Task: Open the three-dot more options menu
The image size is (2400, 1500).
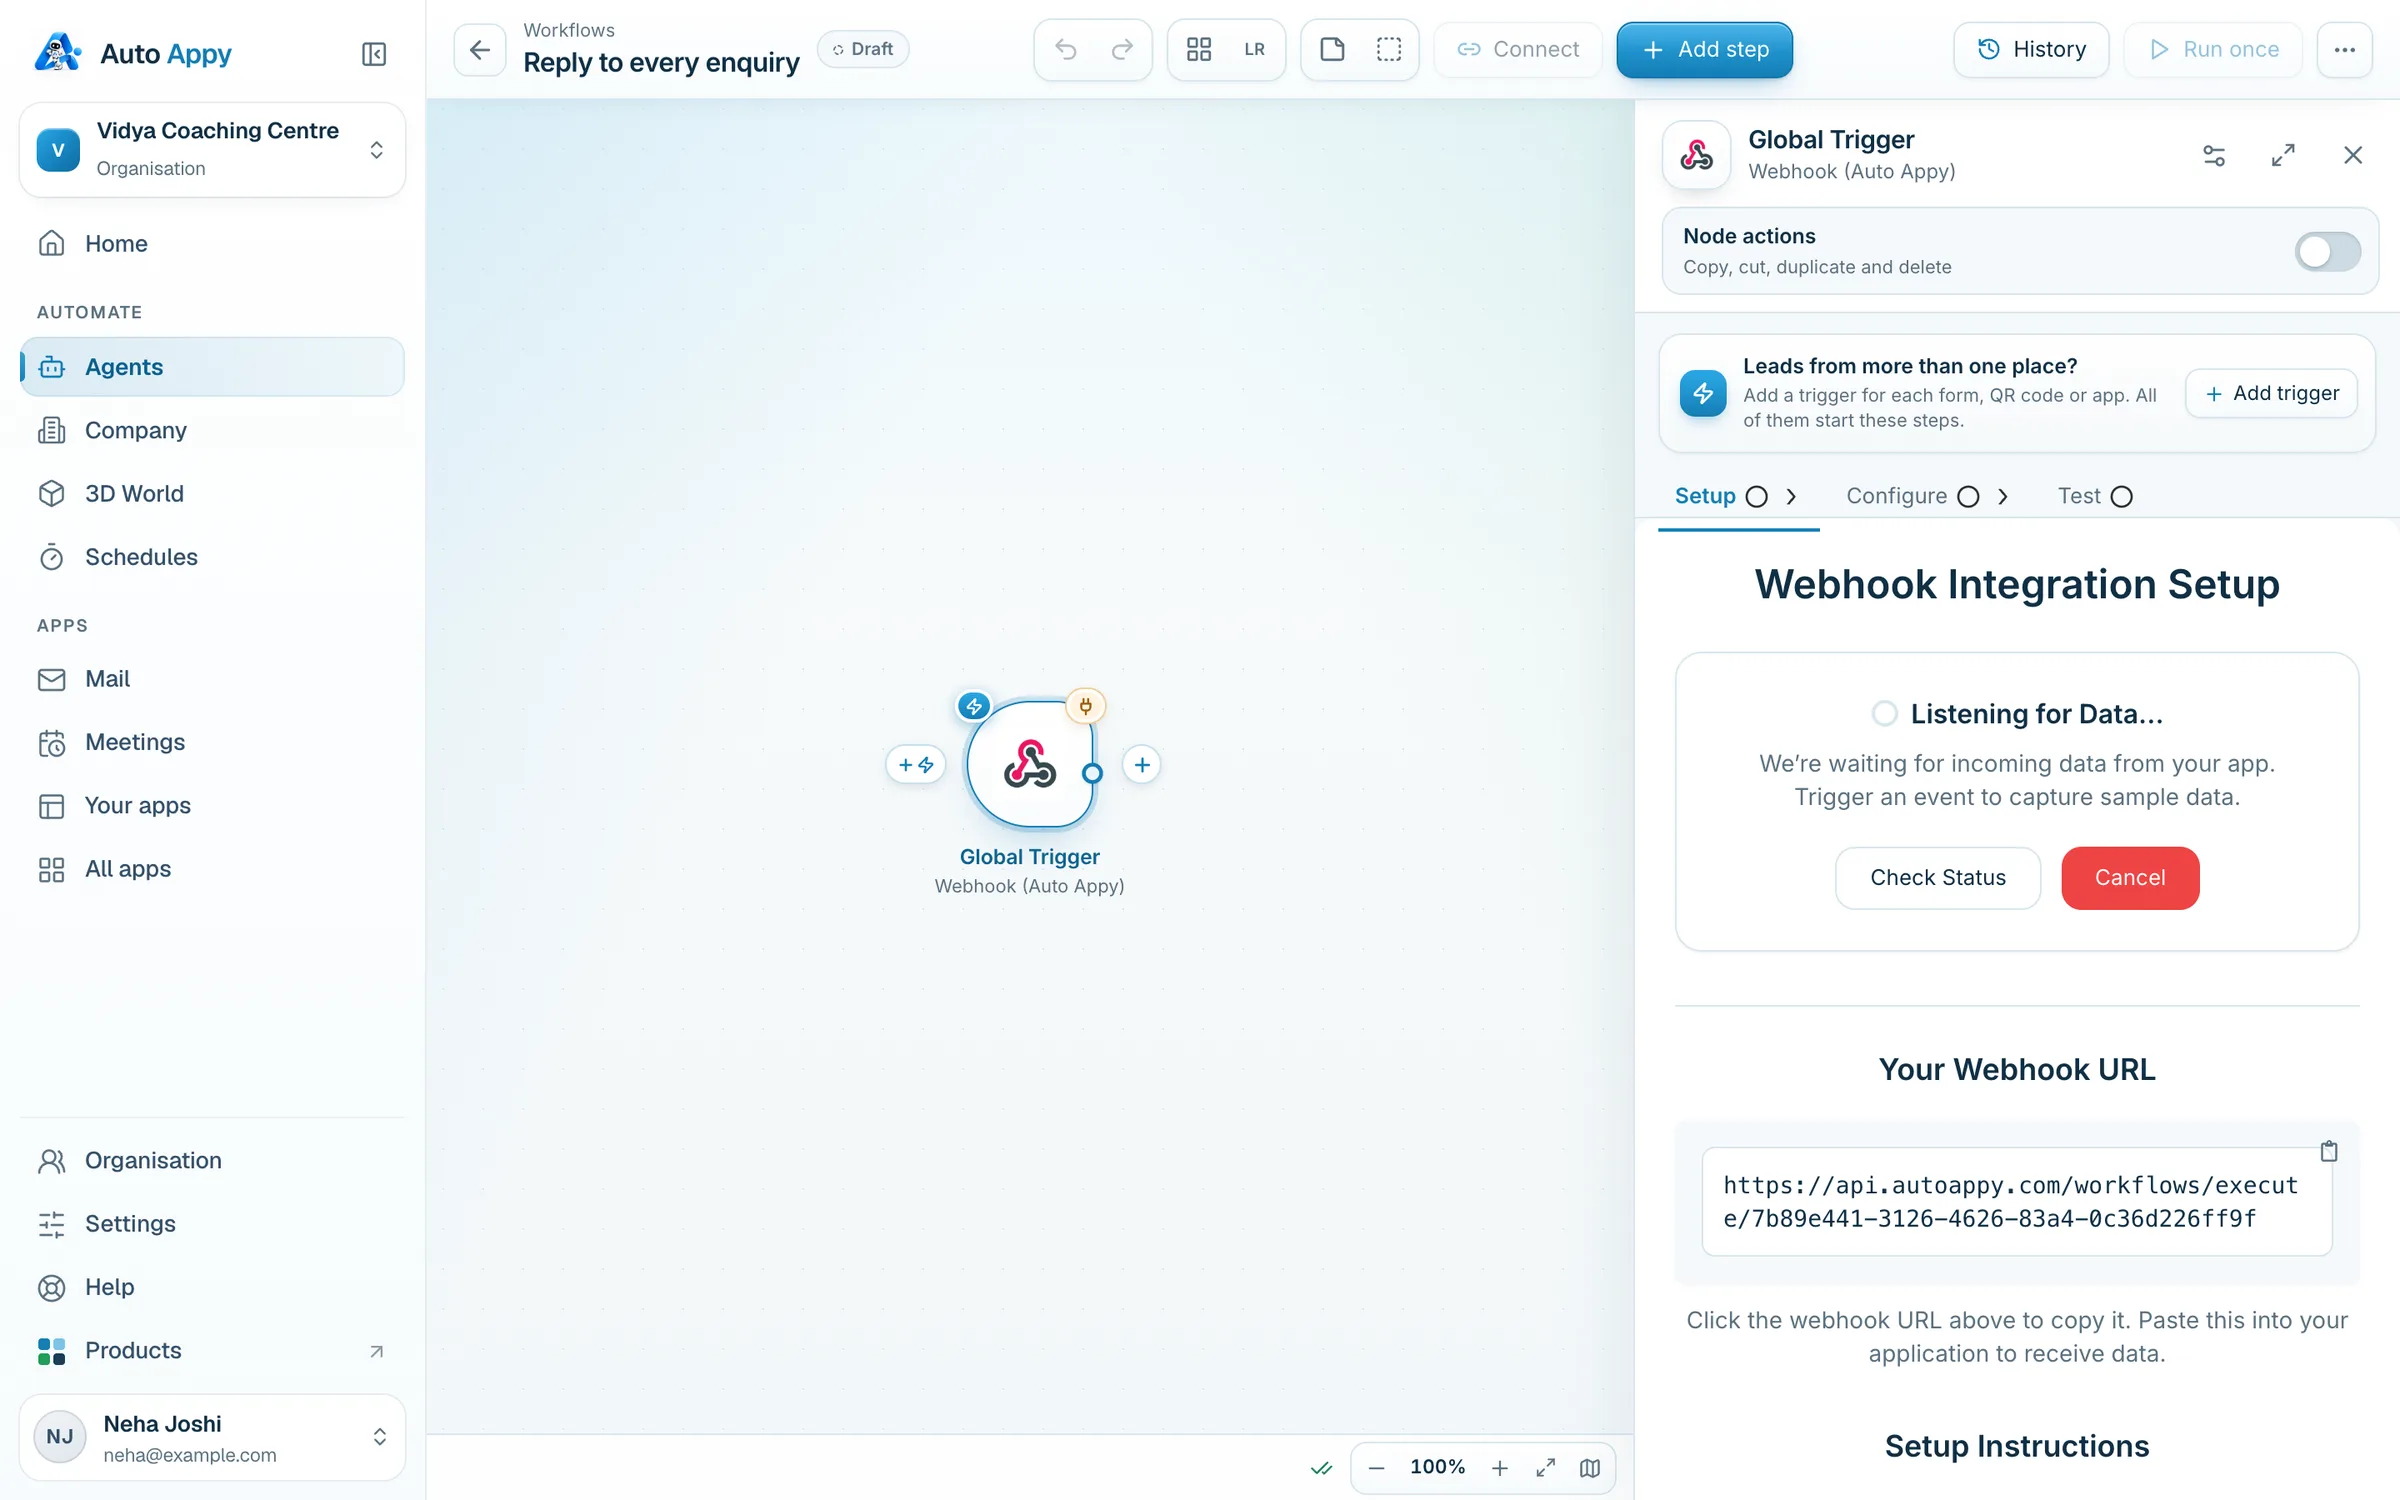Action: pyautogui.click(x=2345, y=49)
